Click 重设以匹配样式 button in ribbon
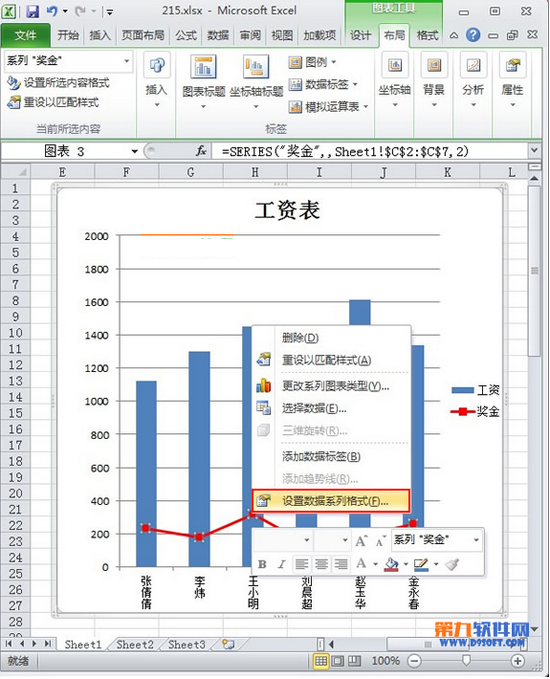Viewport: 550px width, 679px height. pos(53,102)
